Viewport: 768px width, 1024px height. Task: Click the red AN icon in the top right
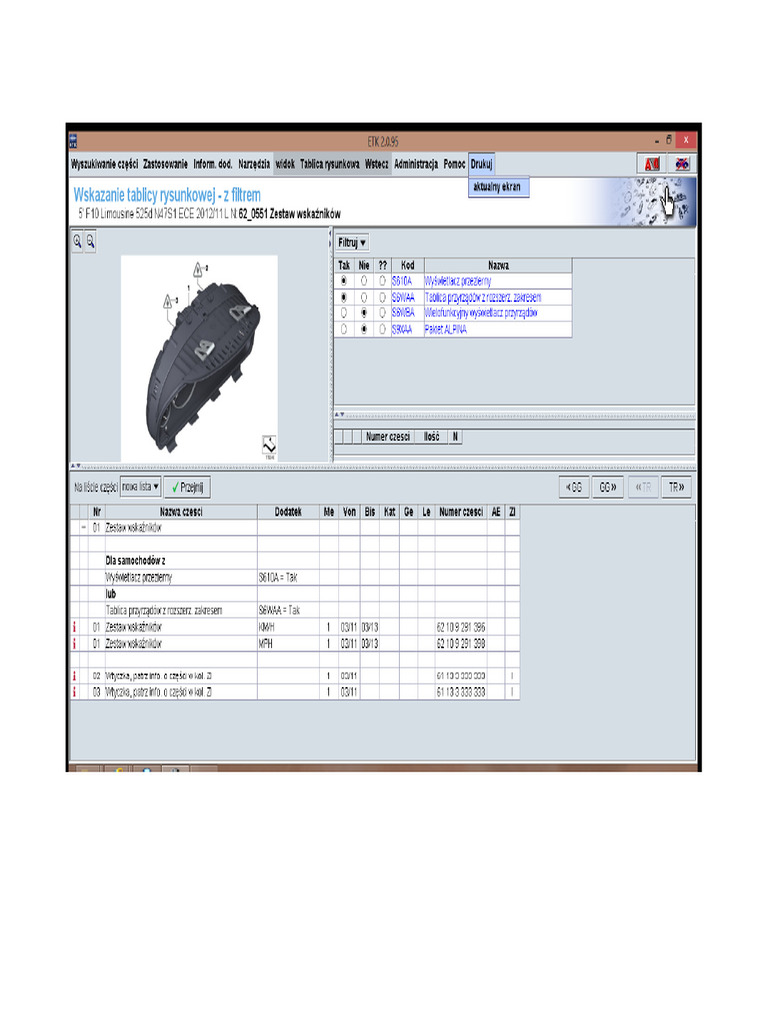coord(651,163)
